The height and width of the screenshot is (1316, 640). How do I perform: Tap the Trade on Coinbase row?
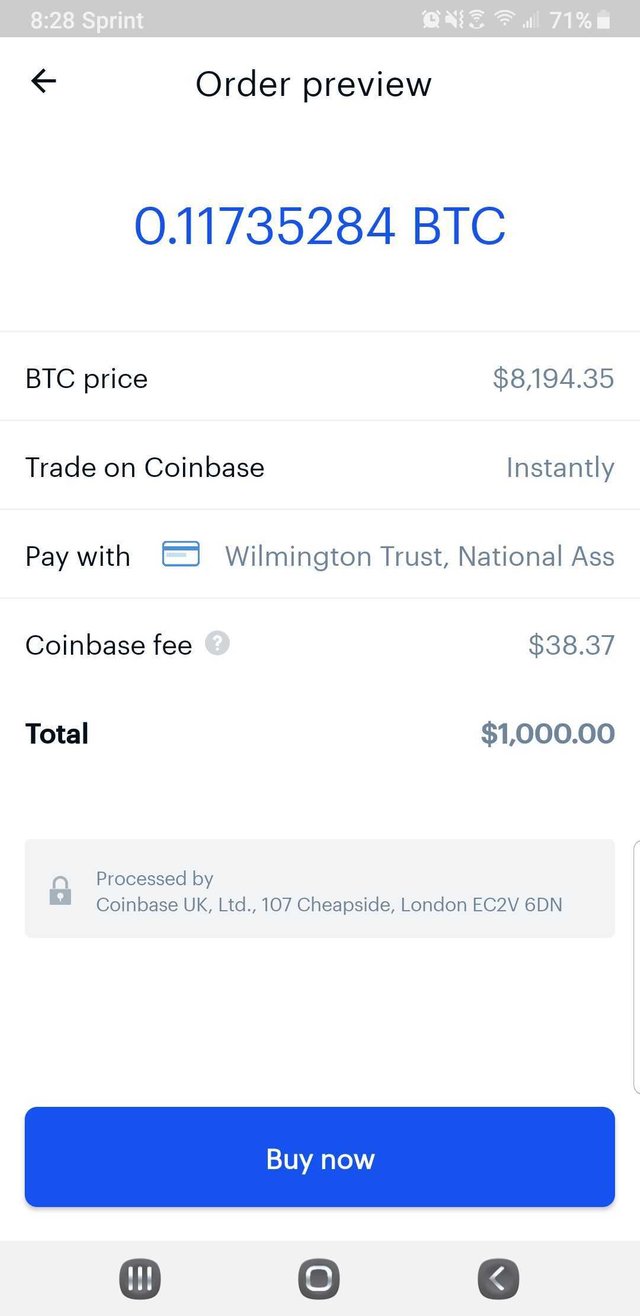pos(320,467)
